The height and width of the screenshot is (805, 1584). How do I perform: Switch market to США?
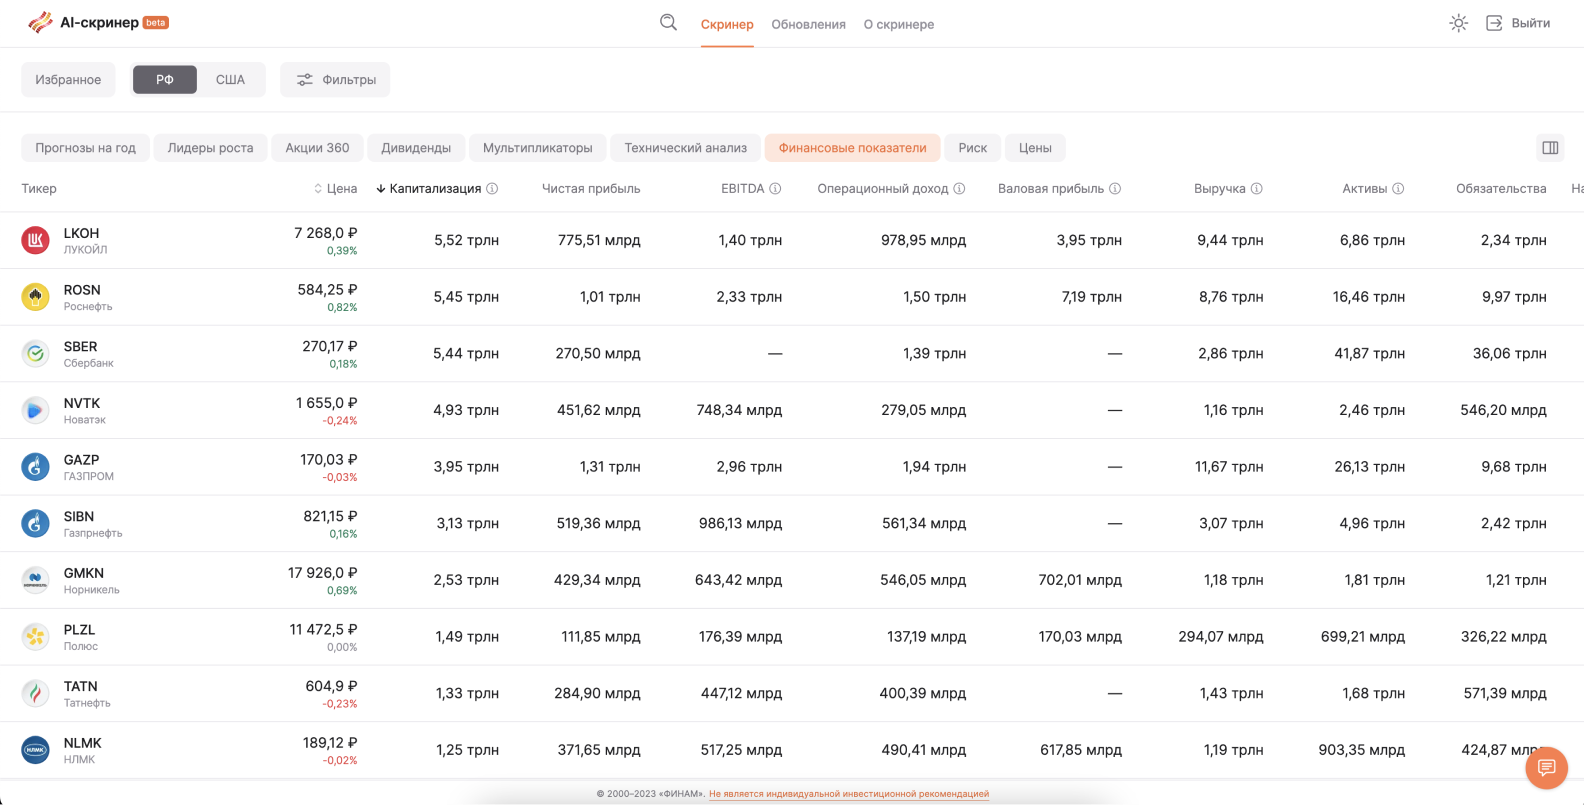click(230, 80)
